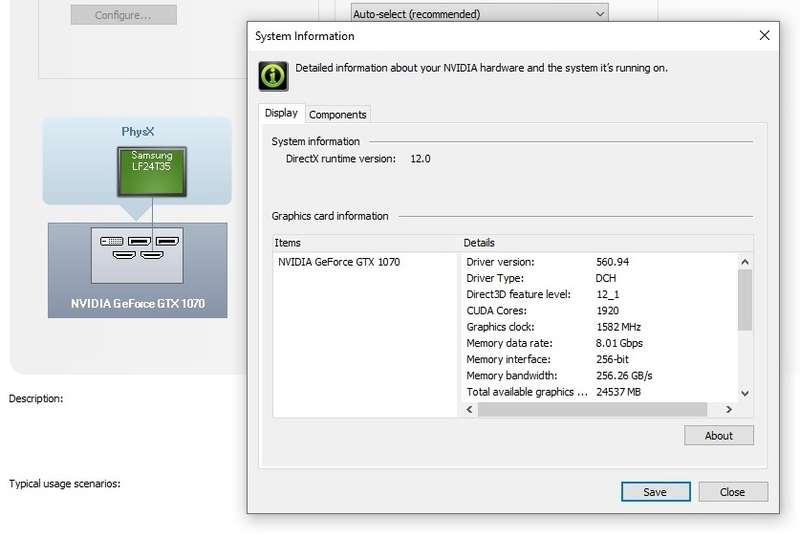Click the green information icon in System Information

[x=273, y=76]
